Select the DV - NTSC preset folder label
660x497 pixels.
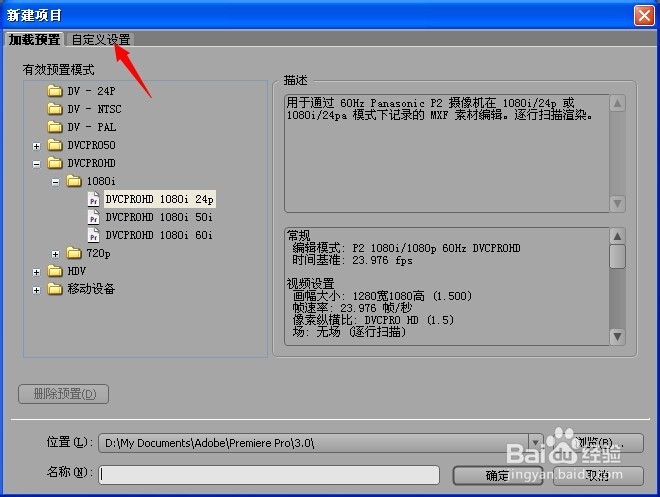(94, 109)
